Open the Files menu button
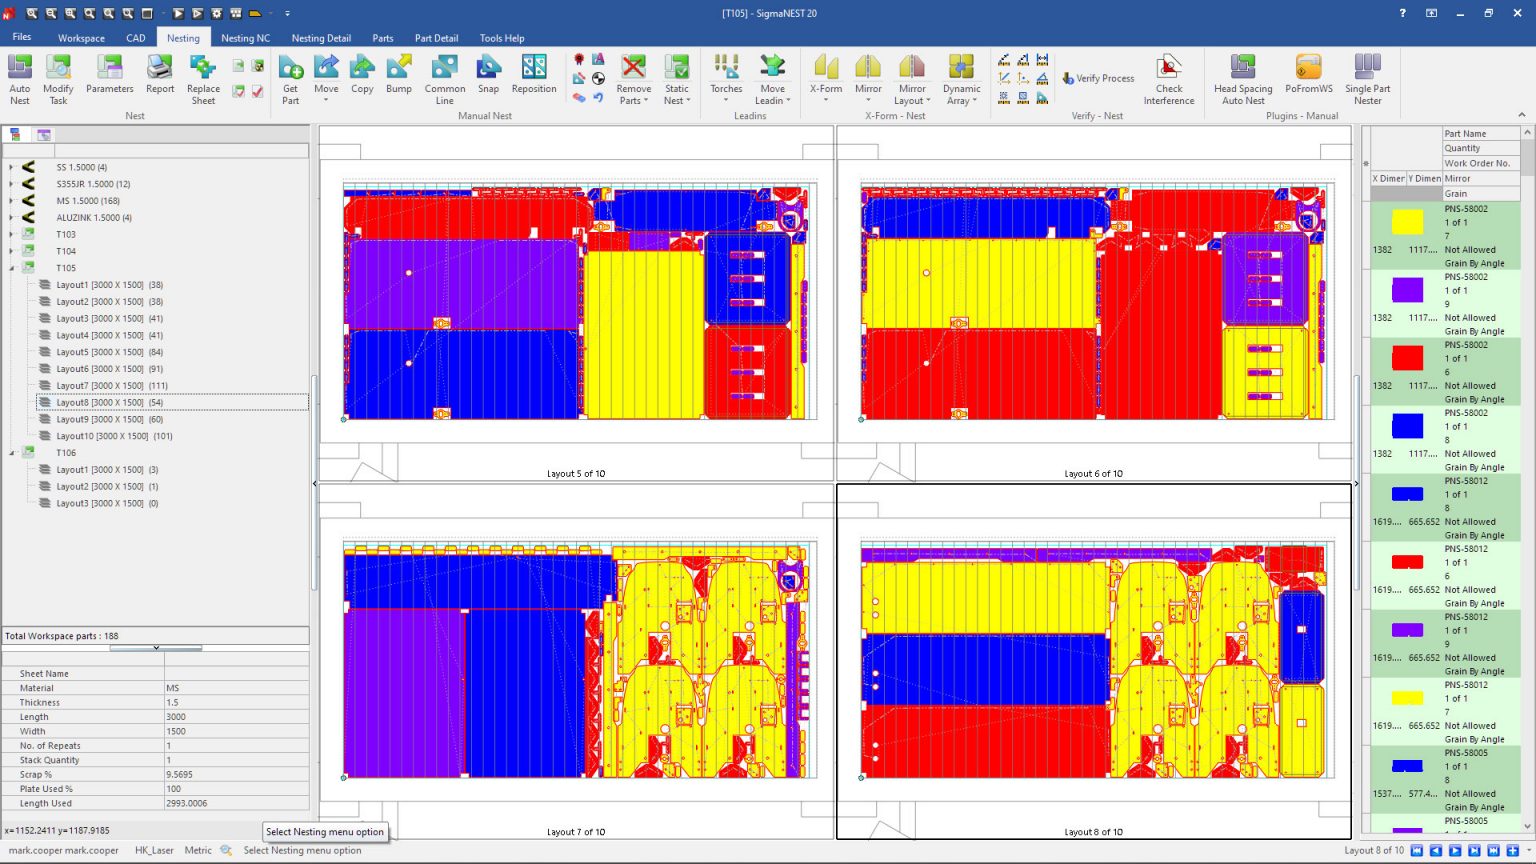 pos(22,37)
